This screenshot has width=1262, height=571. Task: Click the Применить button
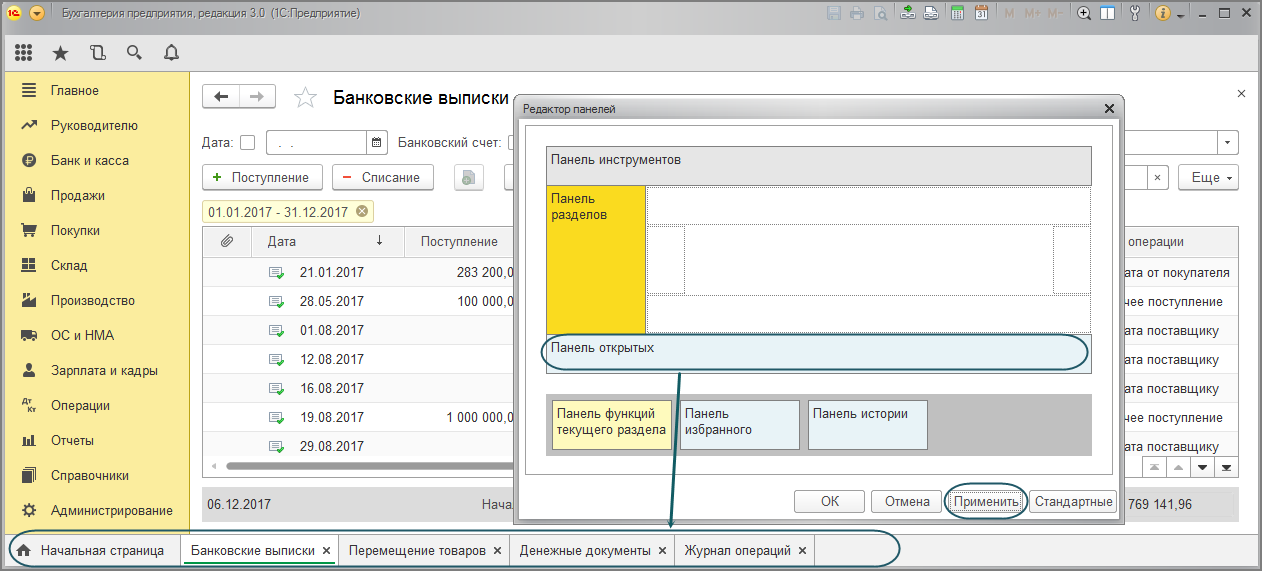tap(986, 502)
